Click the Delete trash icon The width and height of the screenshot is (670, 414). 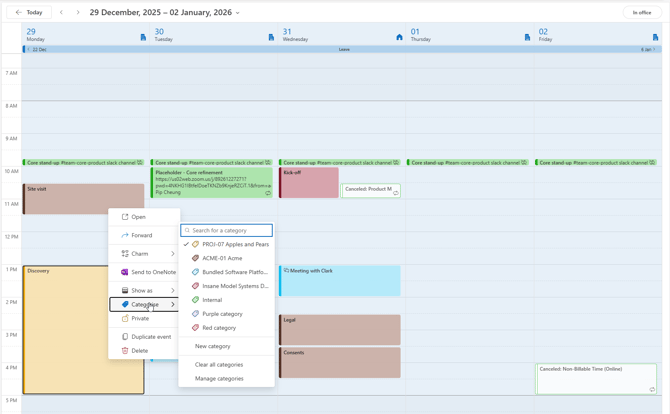(x=125, y=351)
